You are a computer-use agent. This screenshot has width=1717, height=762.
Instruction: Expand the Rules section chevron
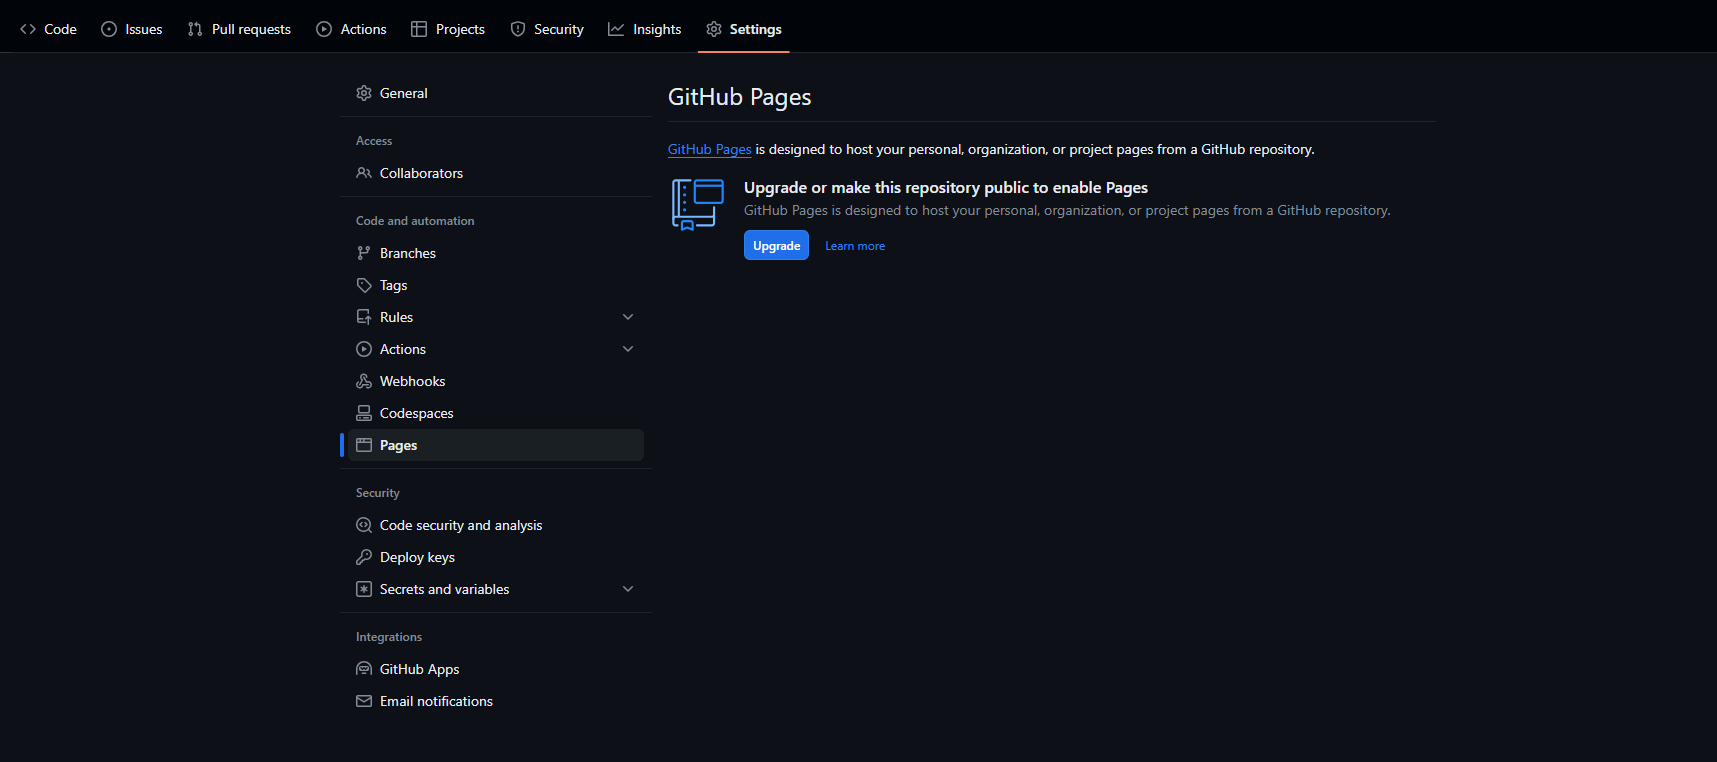628,317
